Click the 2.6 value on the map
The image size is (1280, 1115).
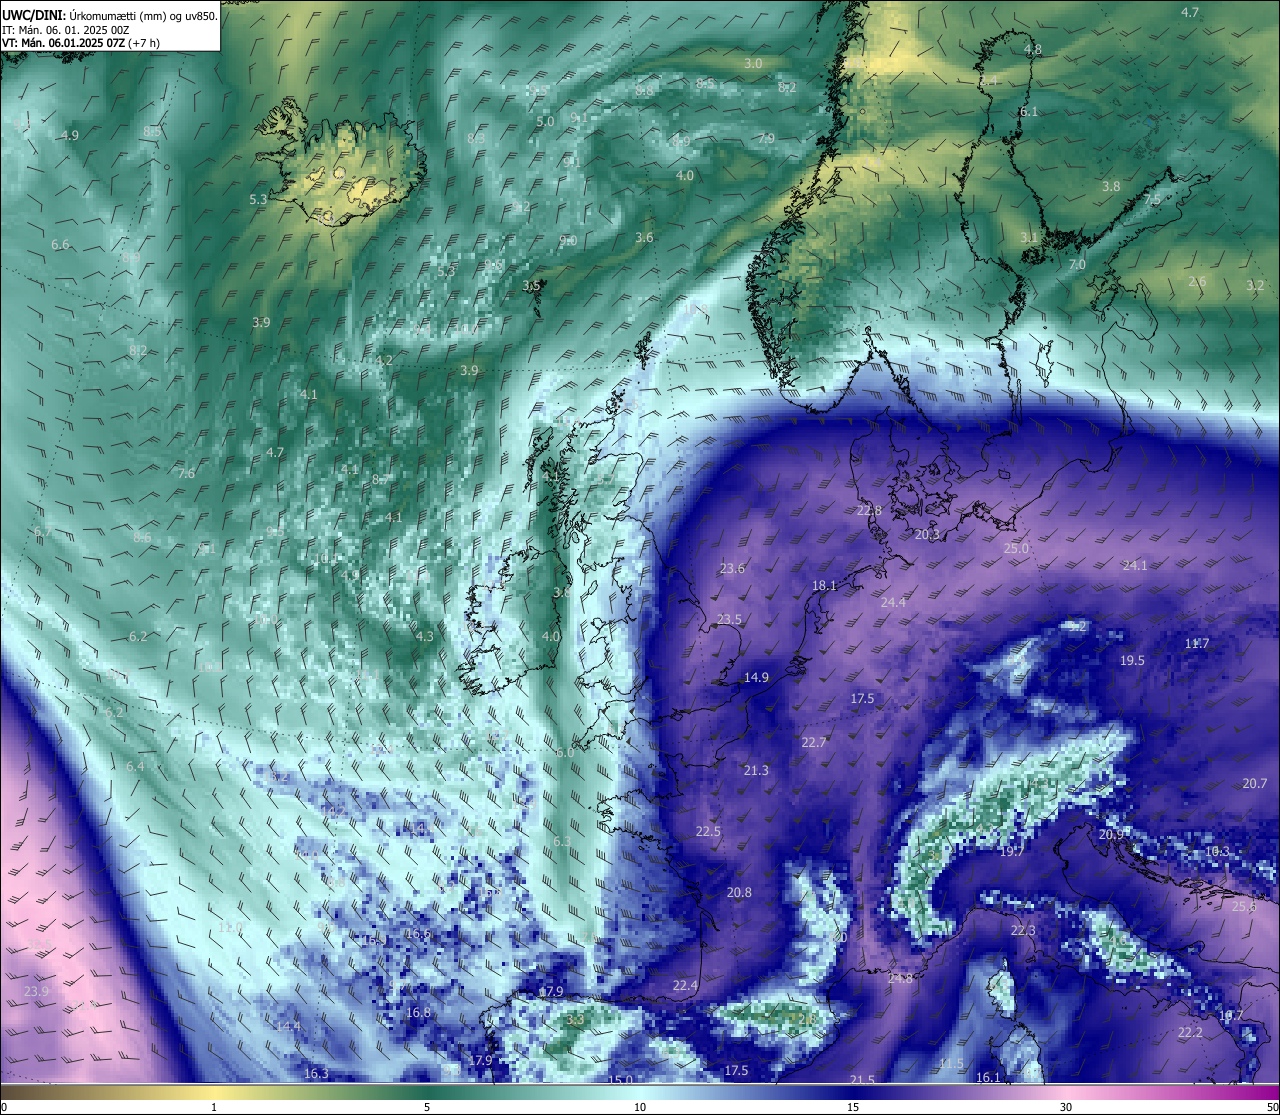(x=1197, y=282)
